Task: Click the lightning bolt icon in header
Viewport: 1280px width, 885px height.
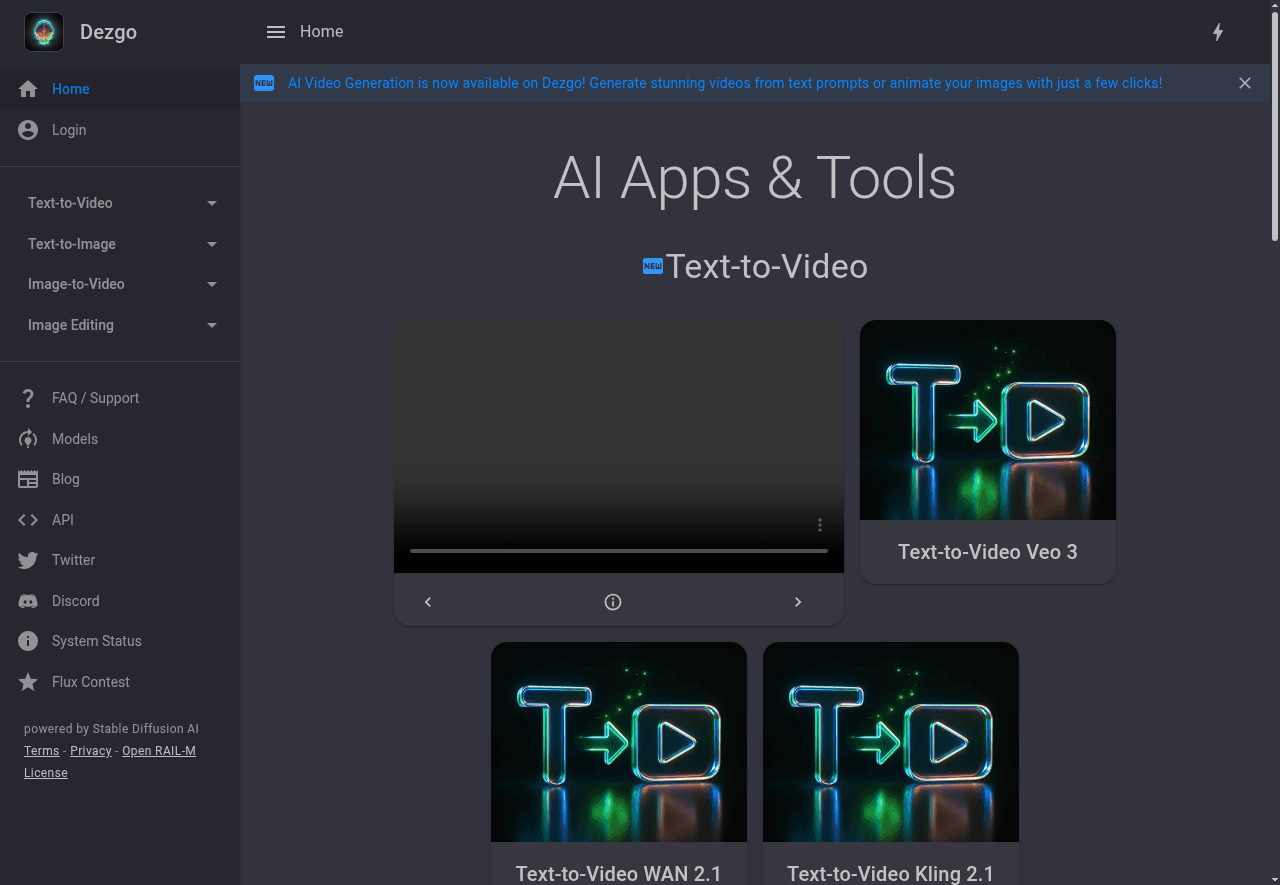Action: [x=1218, y=32]
